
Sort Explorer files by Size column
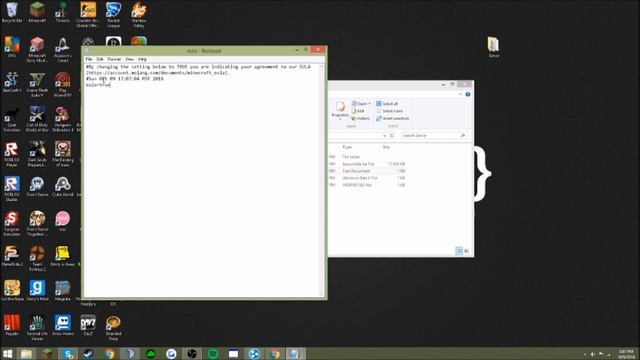point(386,147)
